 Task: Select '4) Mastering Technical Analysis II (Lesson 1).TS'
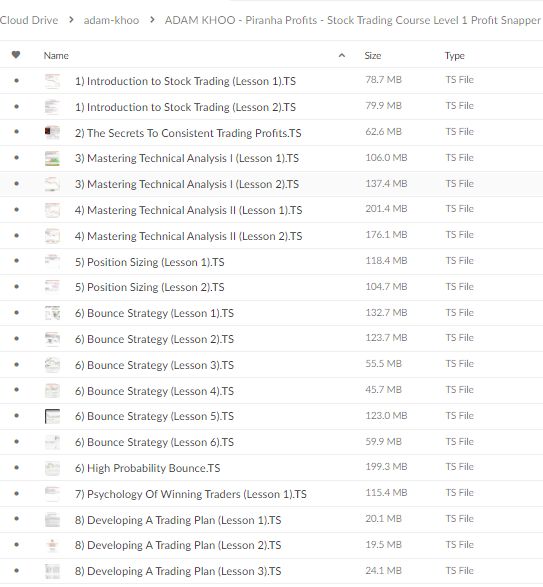[x=188, y=210]
